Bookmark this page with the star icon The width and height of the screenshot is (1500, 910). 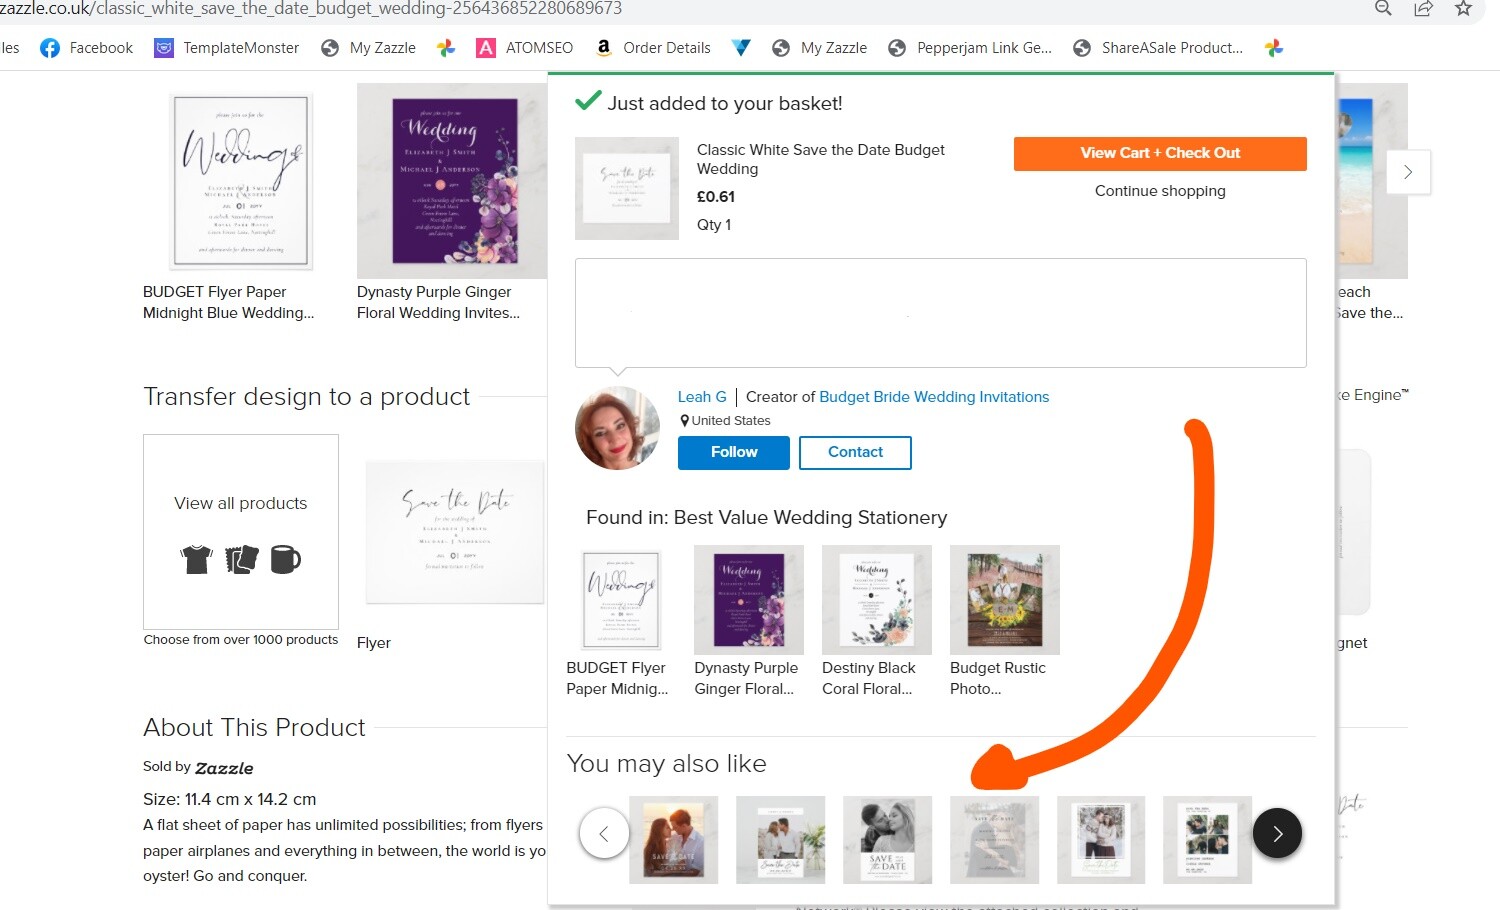pos(1464,9)
